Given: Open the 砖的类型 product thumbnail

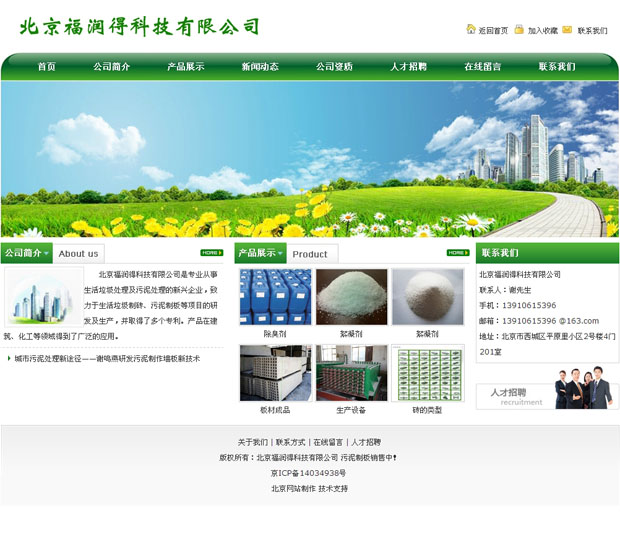Looking at the screenshot, I should pyautogui.click(x=427, y=373).
